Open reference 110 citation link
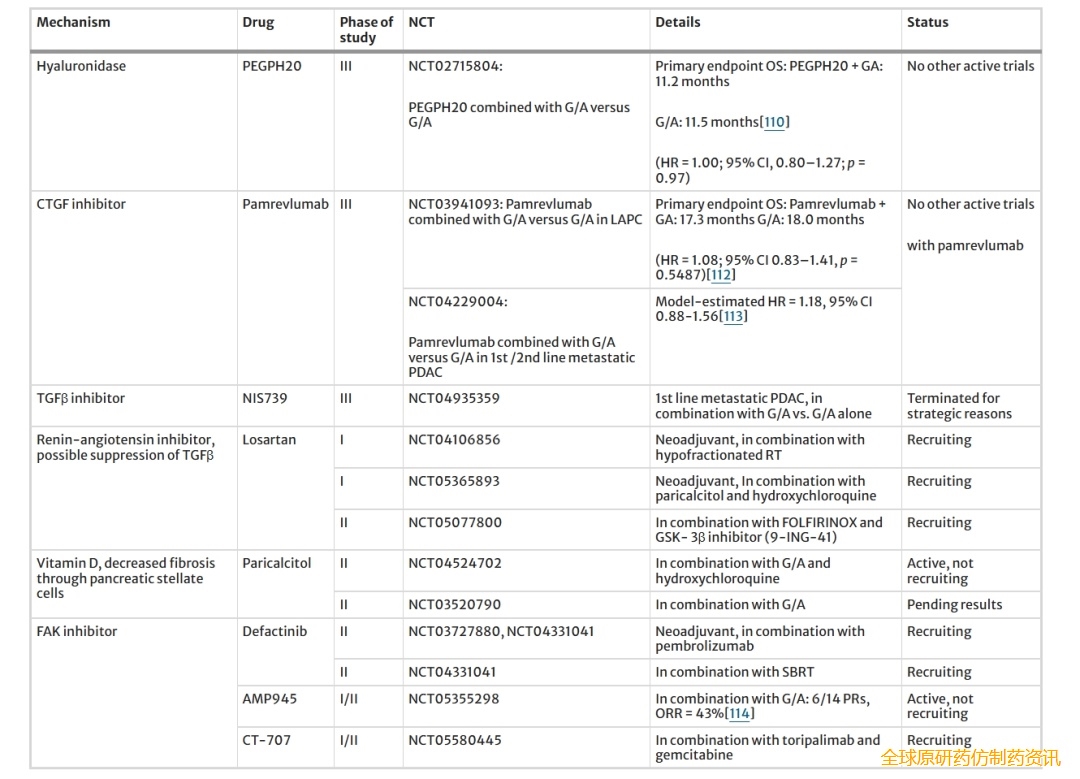 click(x=774, y=122)
